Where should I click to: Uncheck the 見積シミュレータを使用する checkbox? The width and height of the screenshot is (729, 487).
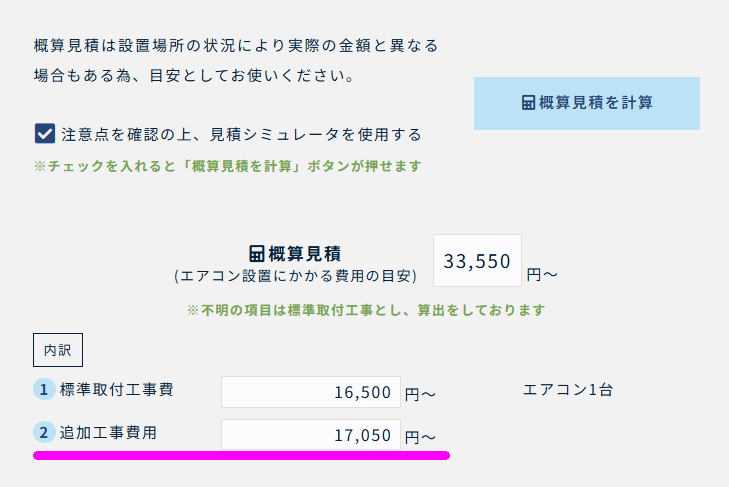click(45, 134)
